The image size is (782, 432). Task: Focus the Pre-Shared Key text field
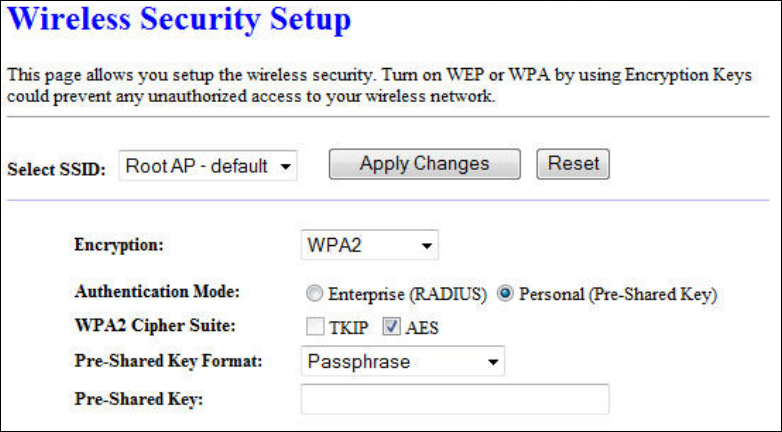pos(454,399)
